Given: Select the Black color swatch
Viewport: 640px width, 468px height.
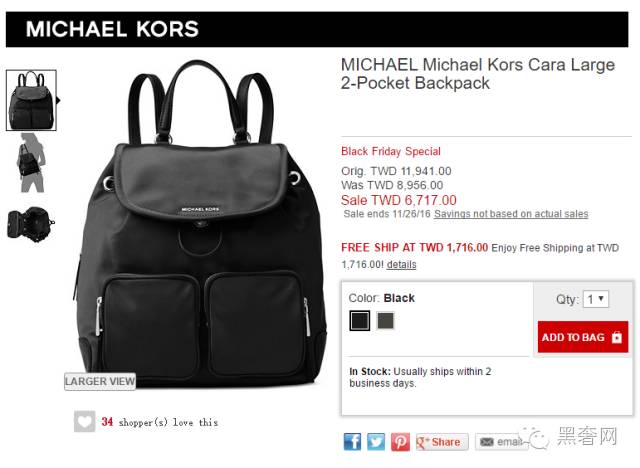Looking at the screenshot, I should [x=360, y=320].
